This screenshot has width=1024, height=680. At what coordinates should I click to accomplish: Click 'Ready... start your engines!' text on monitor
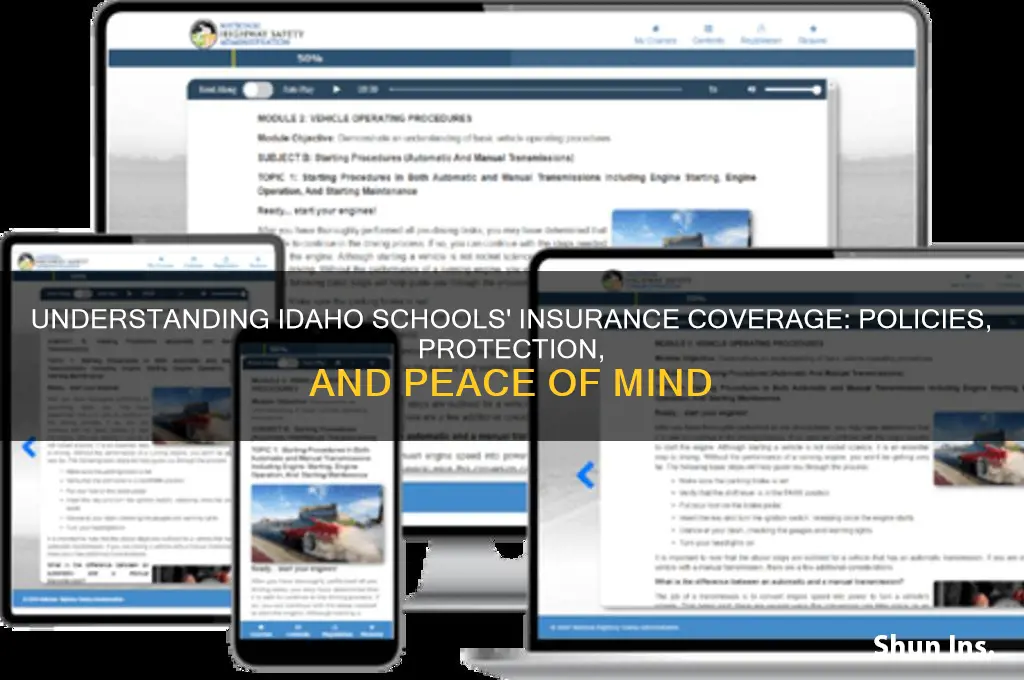pos(317,211)
